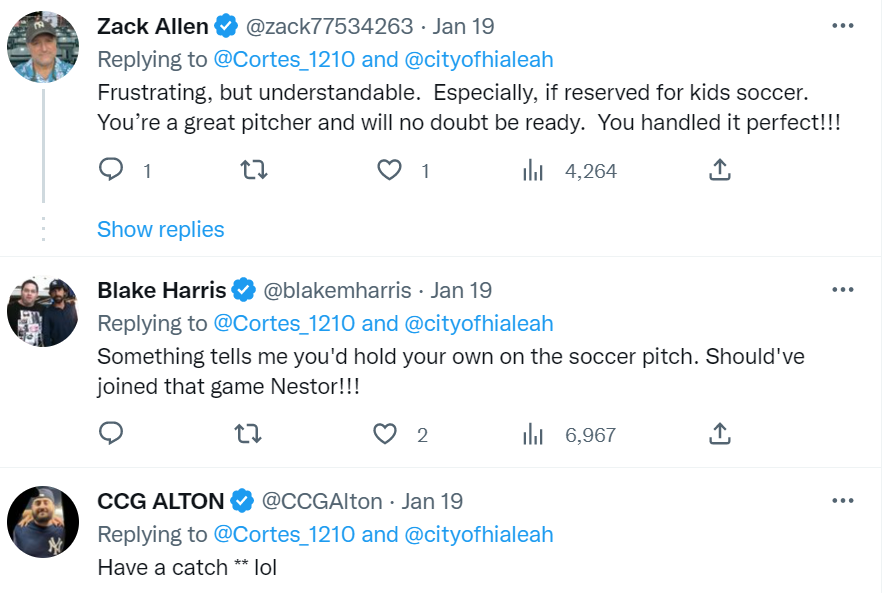Open more options for Blake Harris's tweet

(x=843, y=290)
